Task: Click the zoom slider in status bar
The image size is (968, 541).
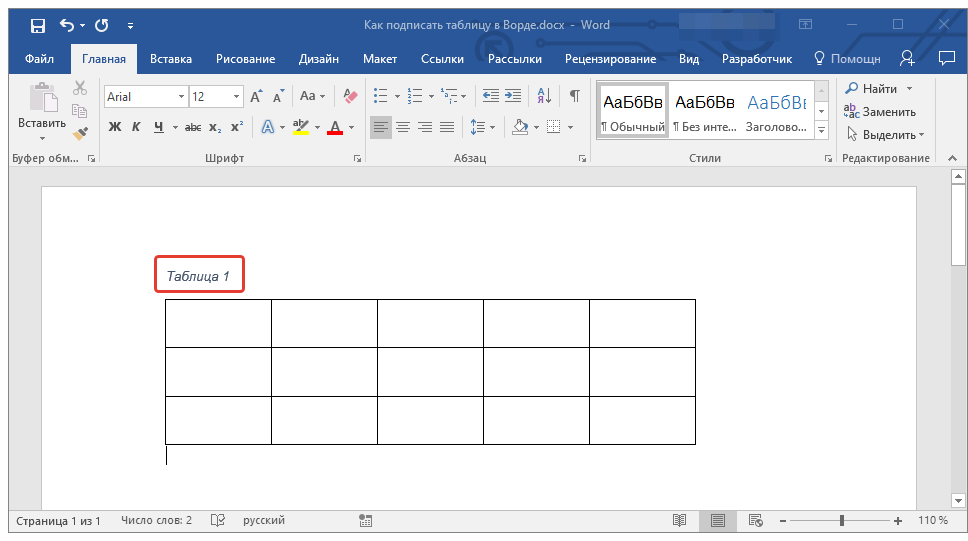Action: point(842,521)
